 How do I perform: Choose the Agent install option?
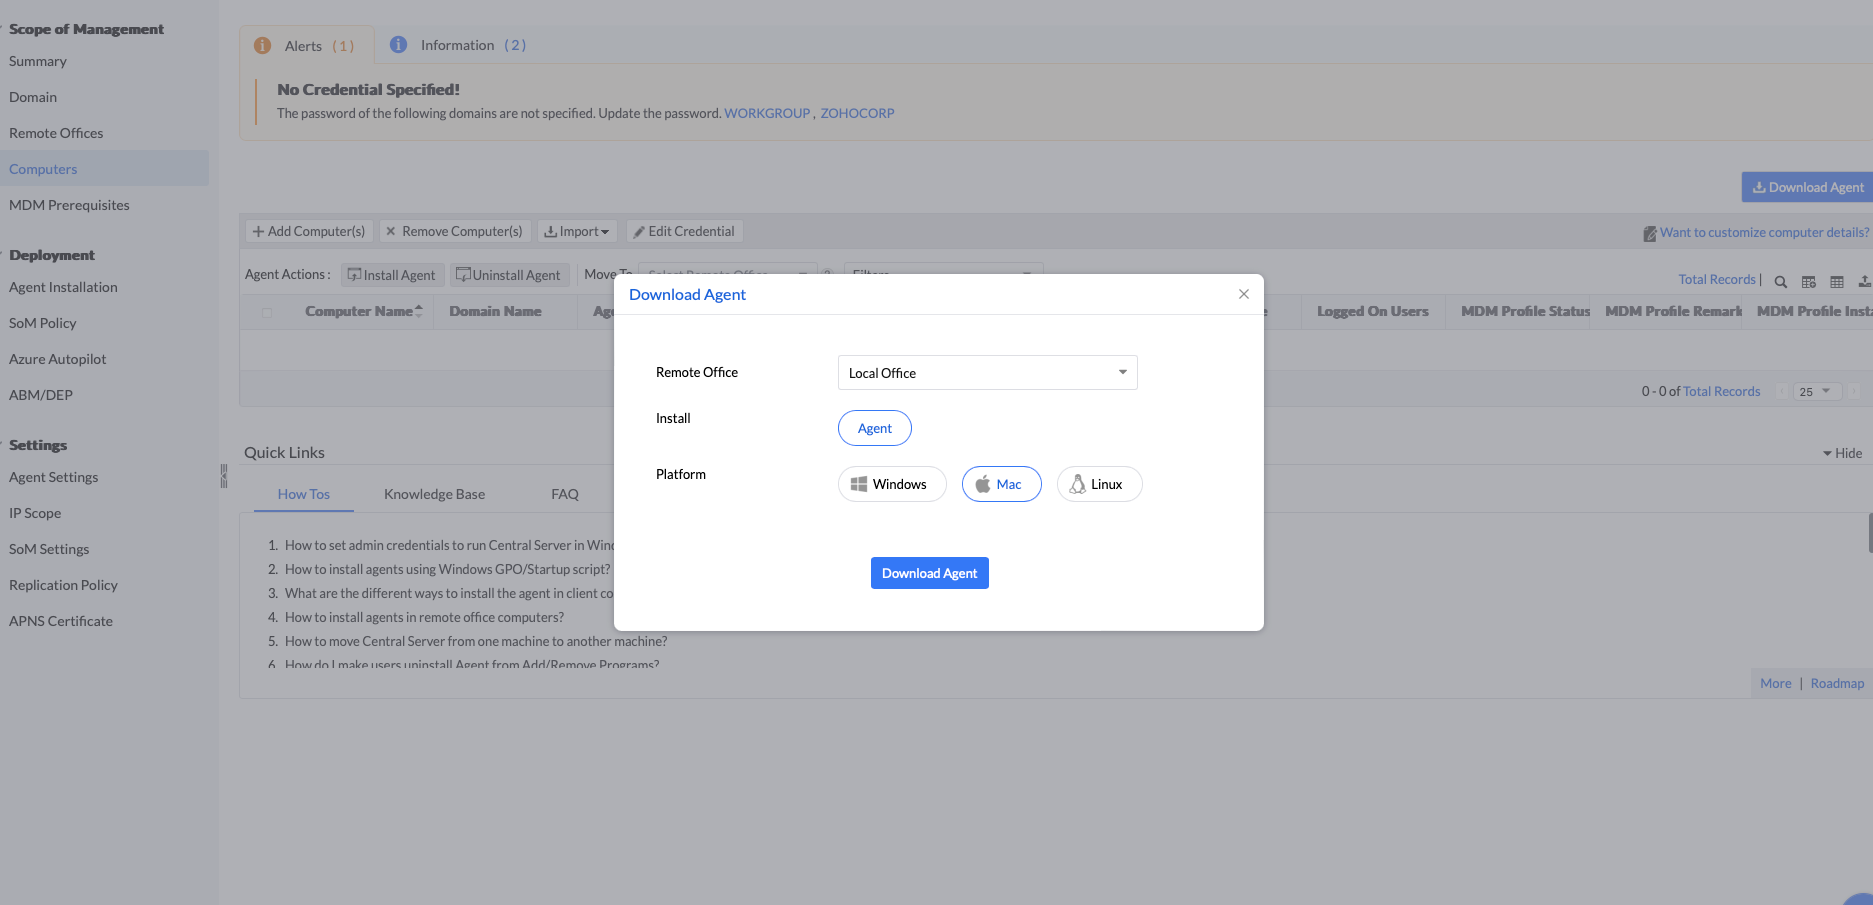point(874,428)
